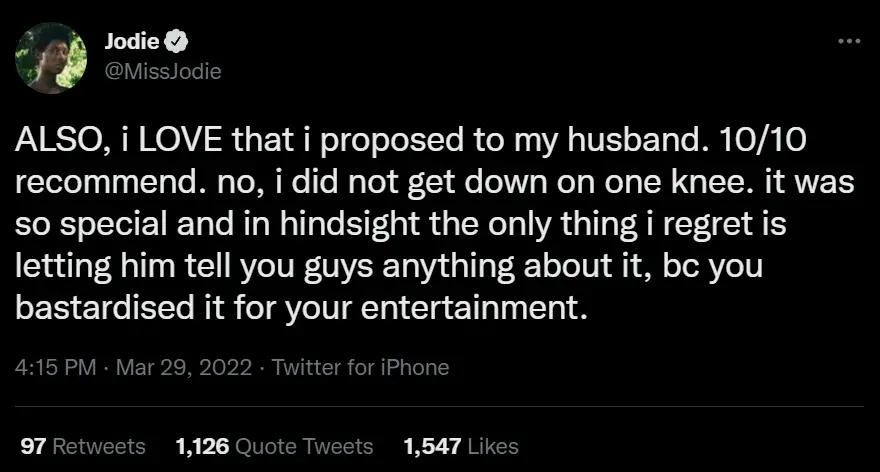
Task: Click the 1,126 quote count number
Action: tap(203, 446)
